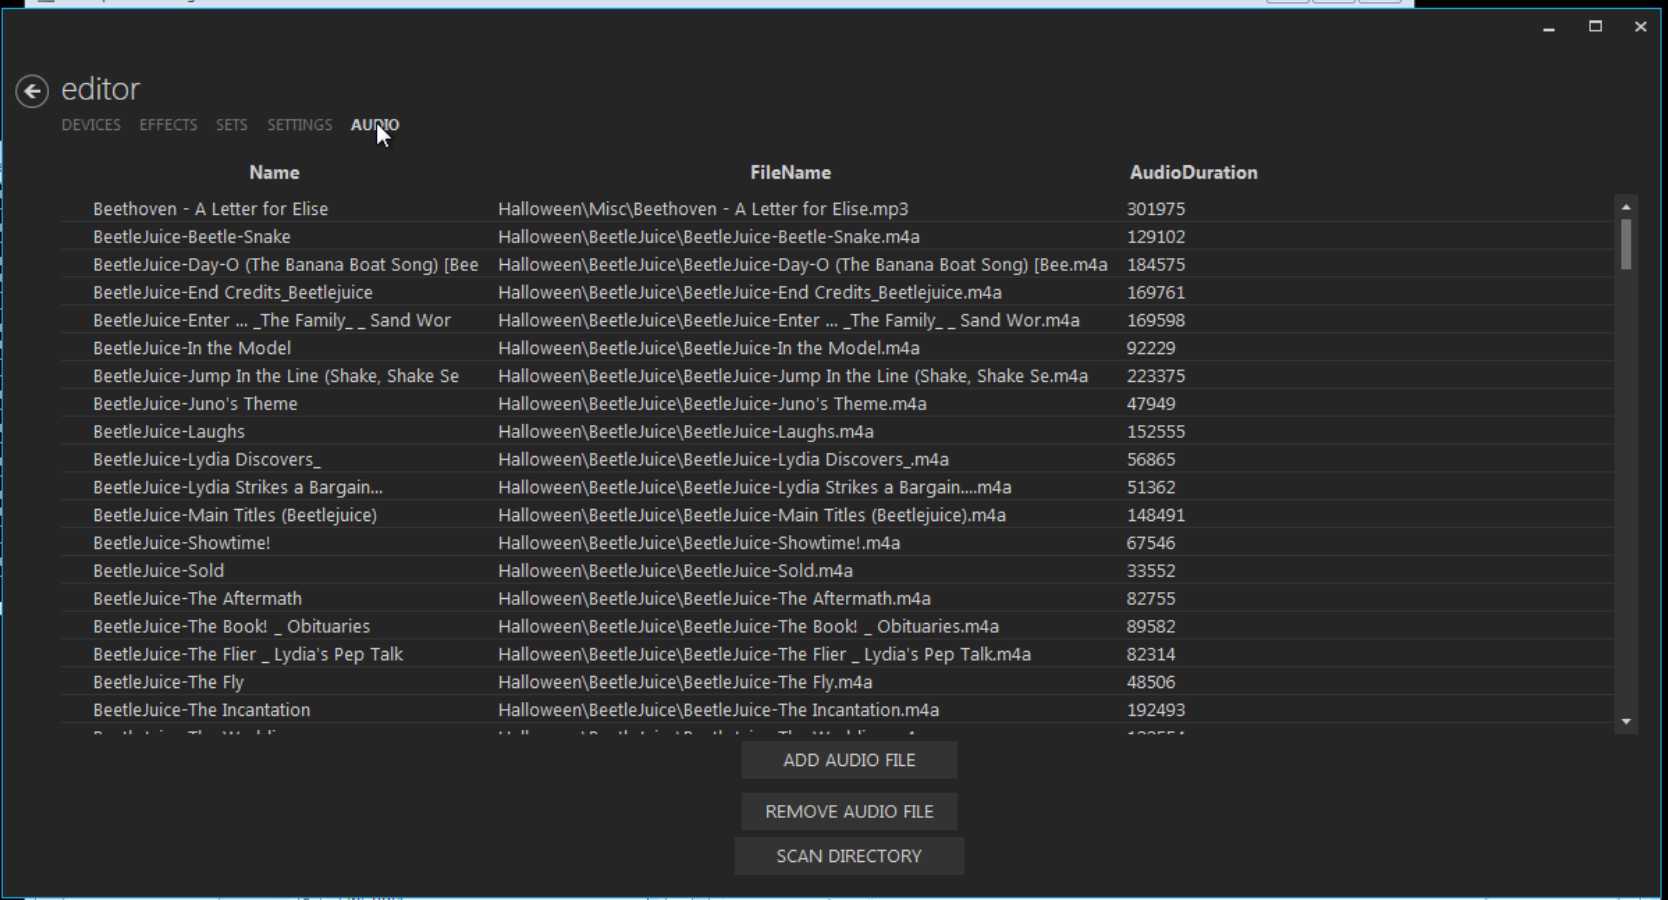Screen dimensions: 1668x900
Task: Sort by the AudioDuration column header
Action: [x=1193, y=173]
